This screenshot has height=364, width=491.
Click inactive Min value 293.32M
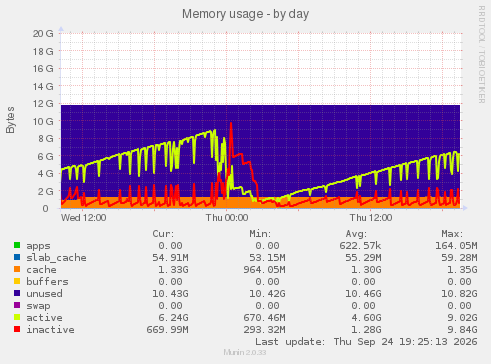264,330
